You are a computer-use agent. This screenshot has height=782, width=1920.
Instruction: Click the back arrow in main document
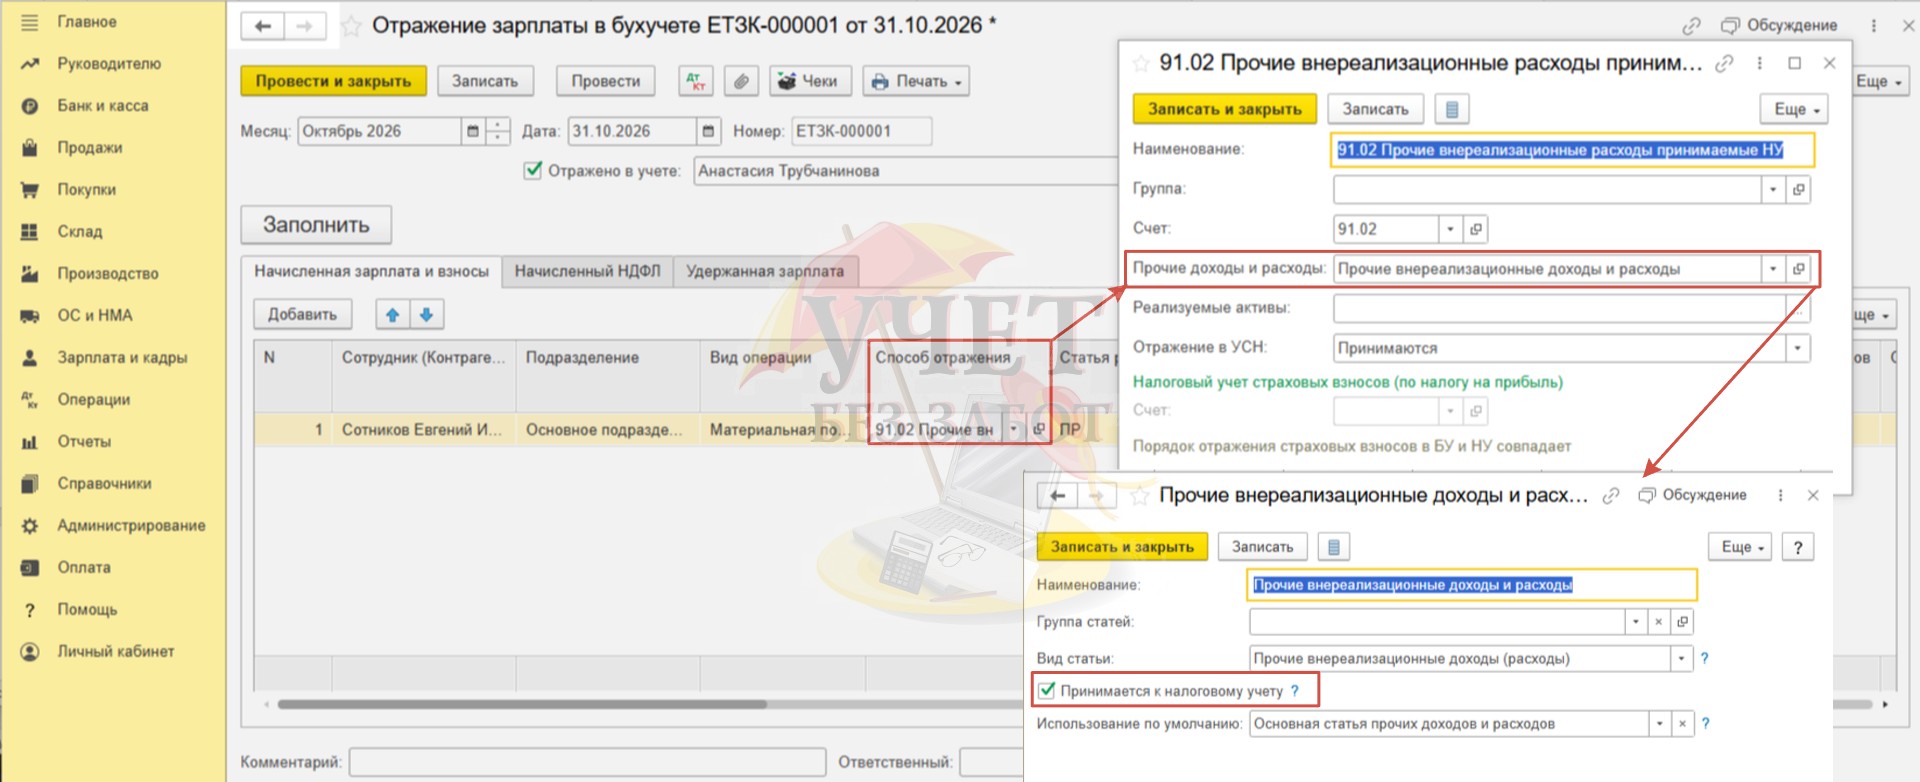263,26
